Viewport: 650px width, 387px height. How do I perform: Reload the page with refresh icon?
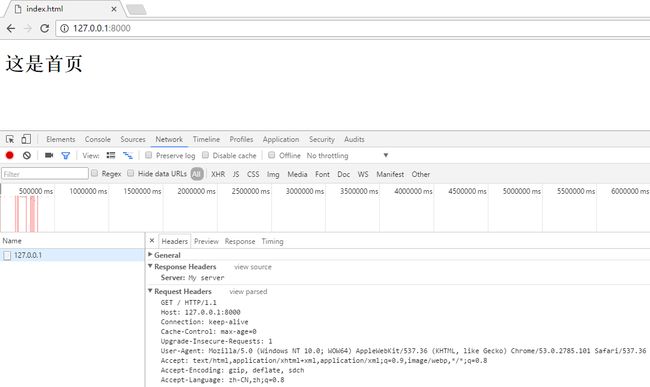44,28
